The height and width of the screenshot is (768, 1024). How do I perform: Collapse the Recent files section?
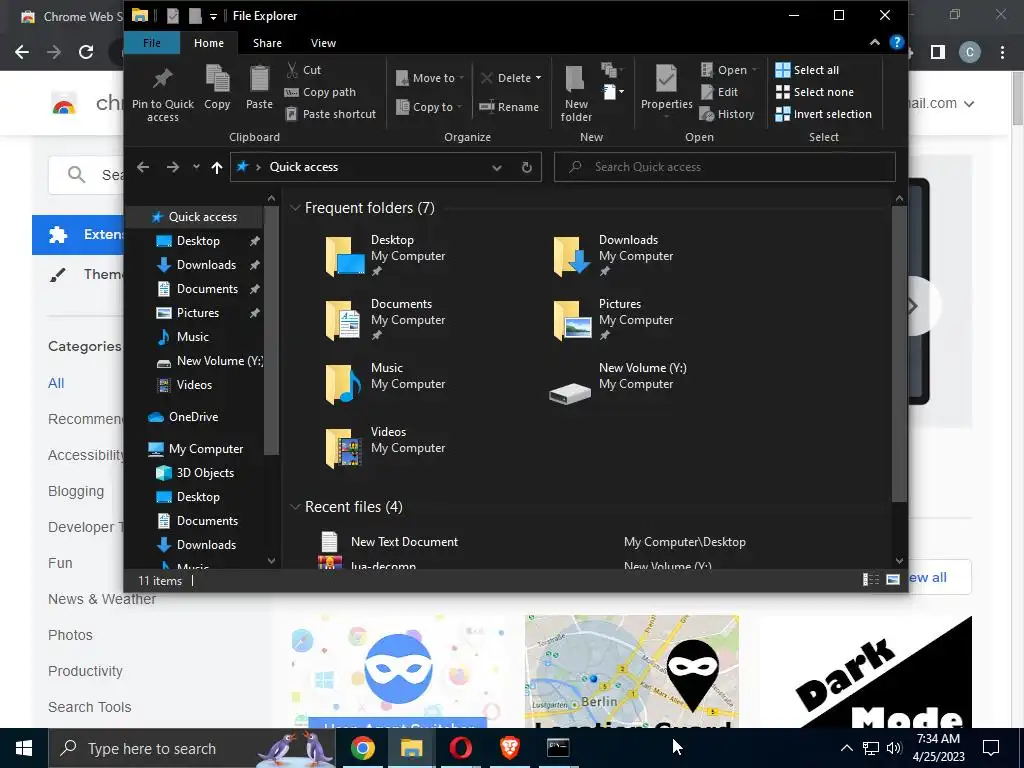[x=295, y=507]
